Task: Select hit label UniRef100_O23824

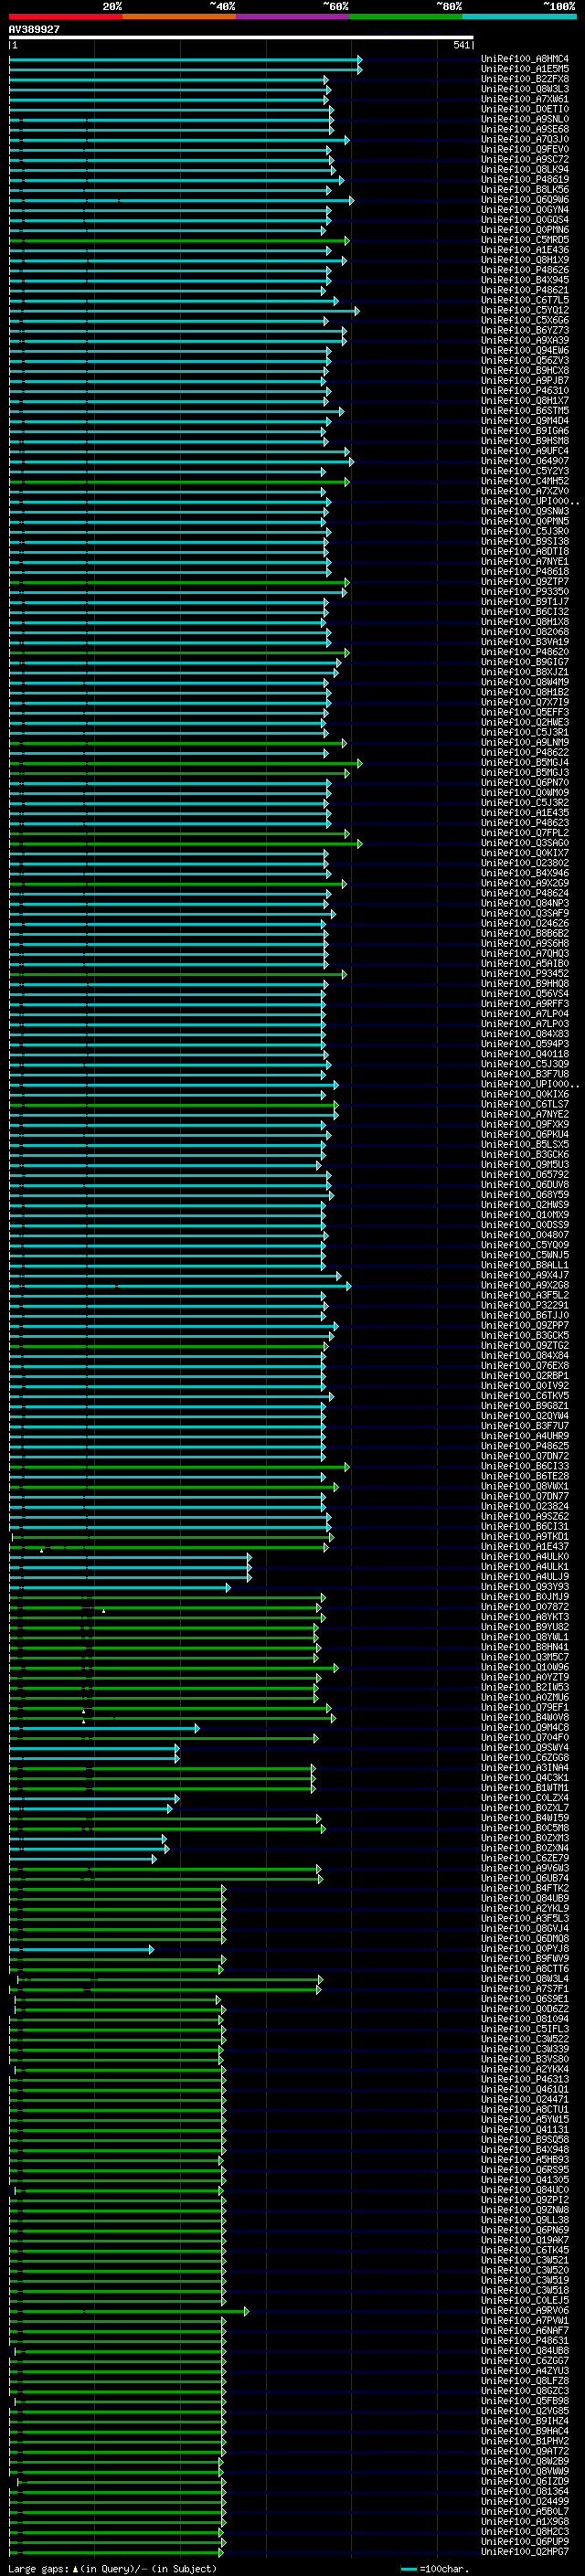Action: (525, 1506)
